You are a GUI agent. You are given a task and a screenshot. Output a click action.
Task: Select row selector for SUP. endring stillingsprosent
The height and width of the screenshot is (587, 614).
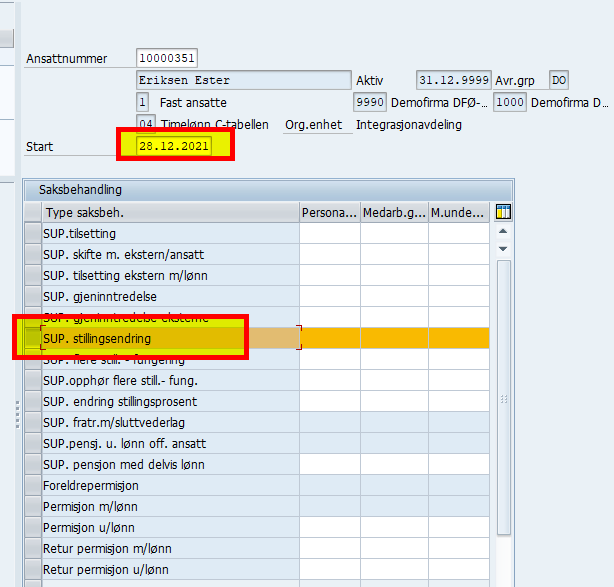(x=33, y=401)
